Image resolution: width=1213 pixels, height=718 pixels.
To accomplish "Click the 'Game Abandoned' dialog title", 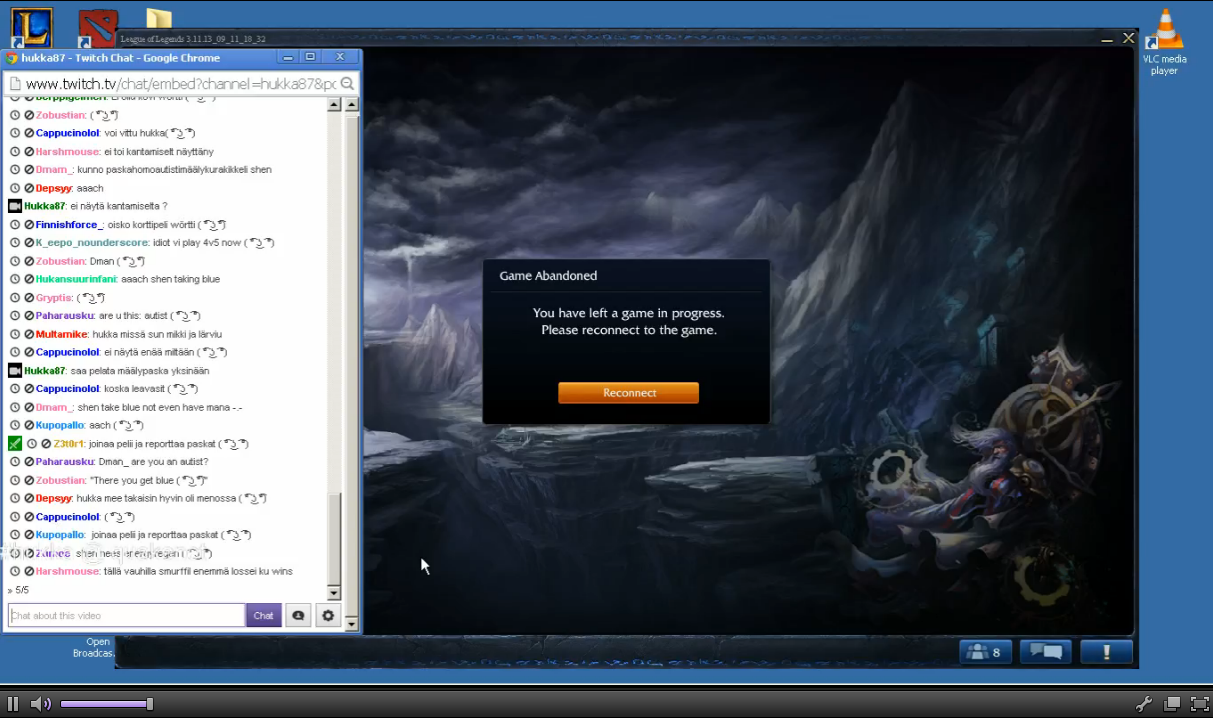I will tap(548, 276).
